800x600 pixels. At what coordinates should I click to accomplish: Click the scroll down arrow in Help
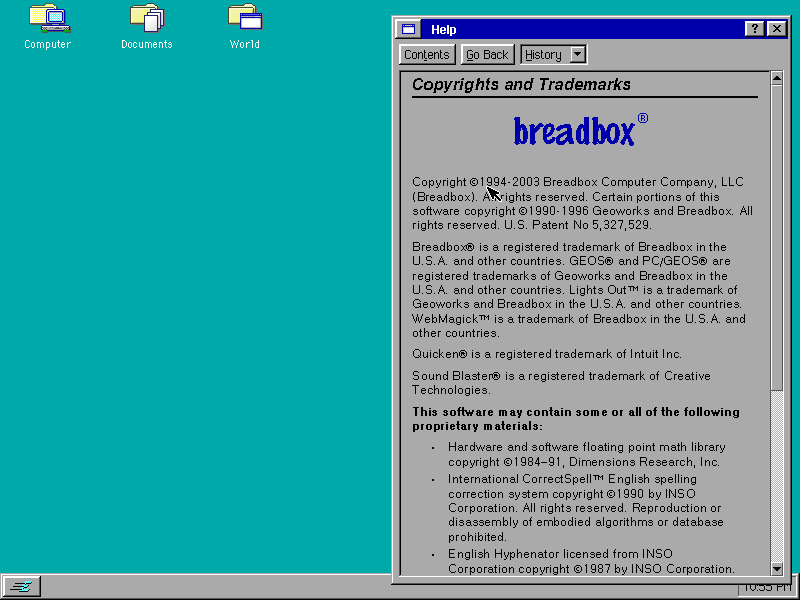(777, 568)
